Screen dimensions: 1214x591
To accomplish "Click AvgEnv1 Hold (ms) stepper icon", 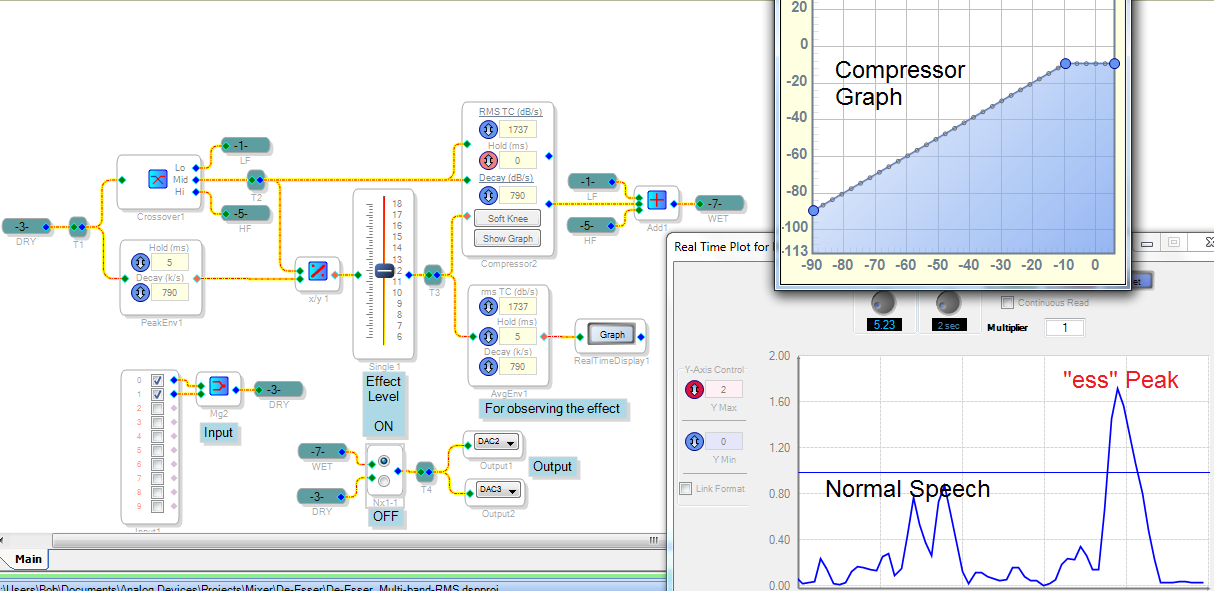I will coord(488,336).
